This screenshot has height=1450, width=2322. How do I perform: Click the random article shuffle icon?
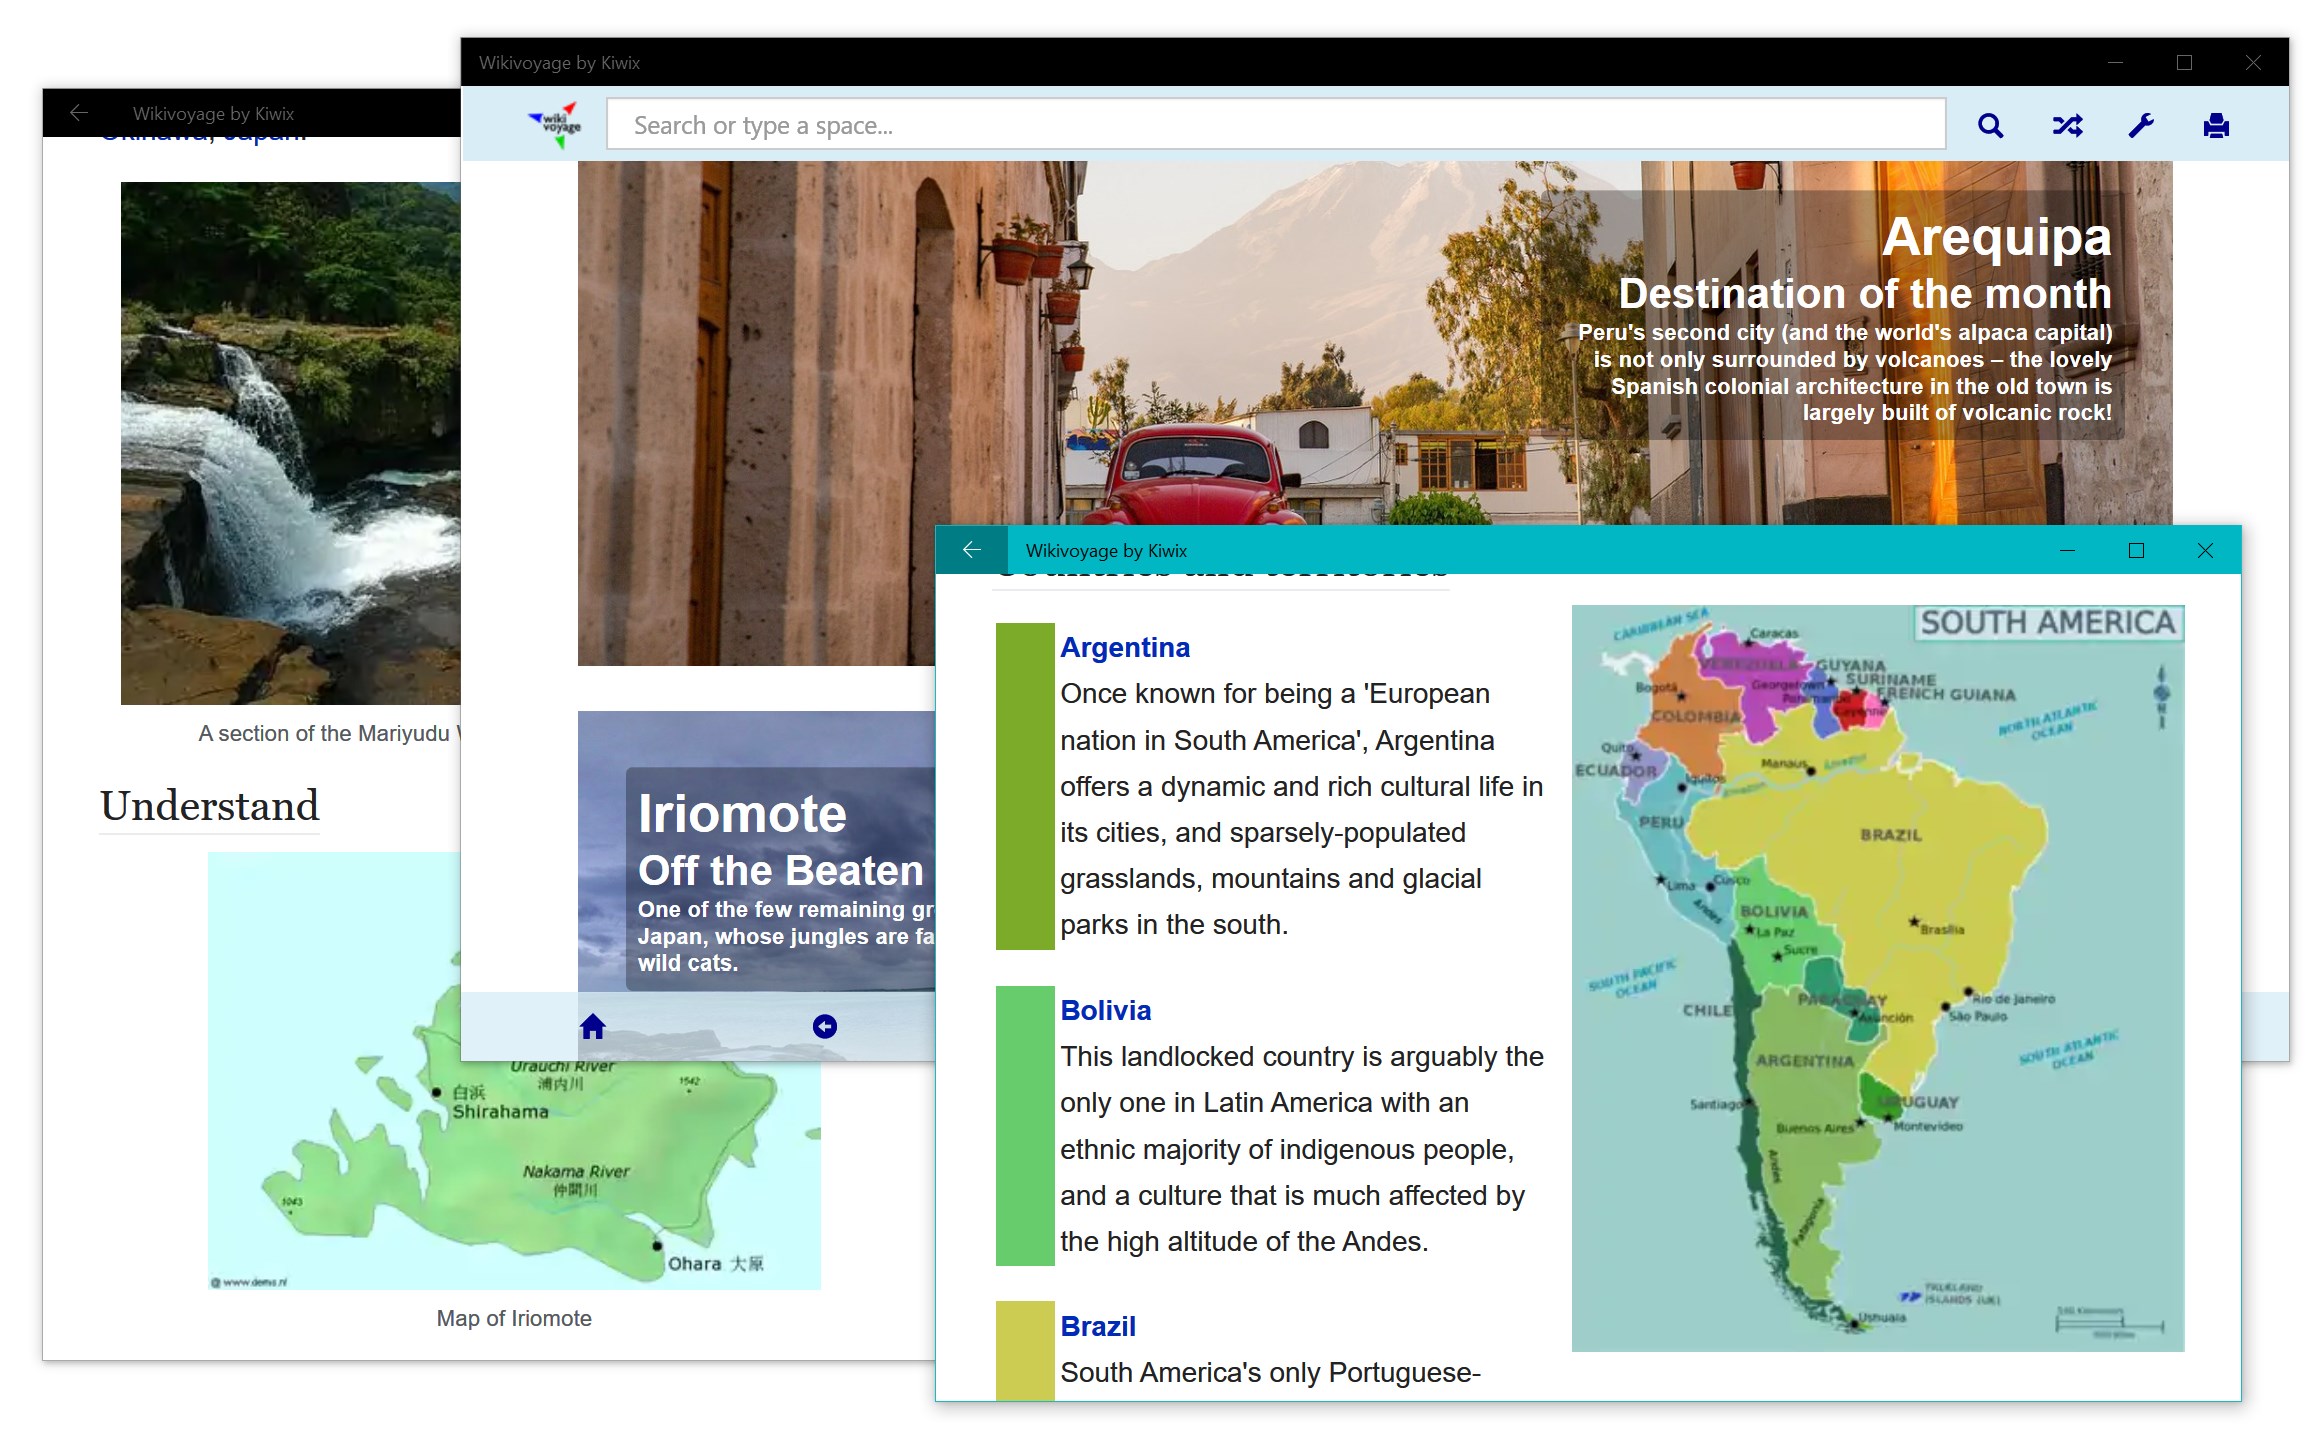tap(2066, 126)
